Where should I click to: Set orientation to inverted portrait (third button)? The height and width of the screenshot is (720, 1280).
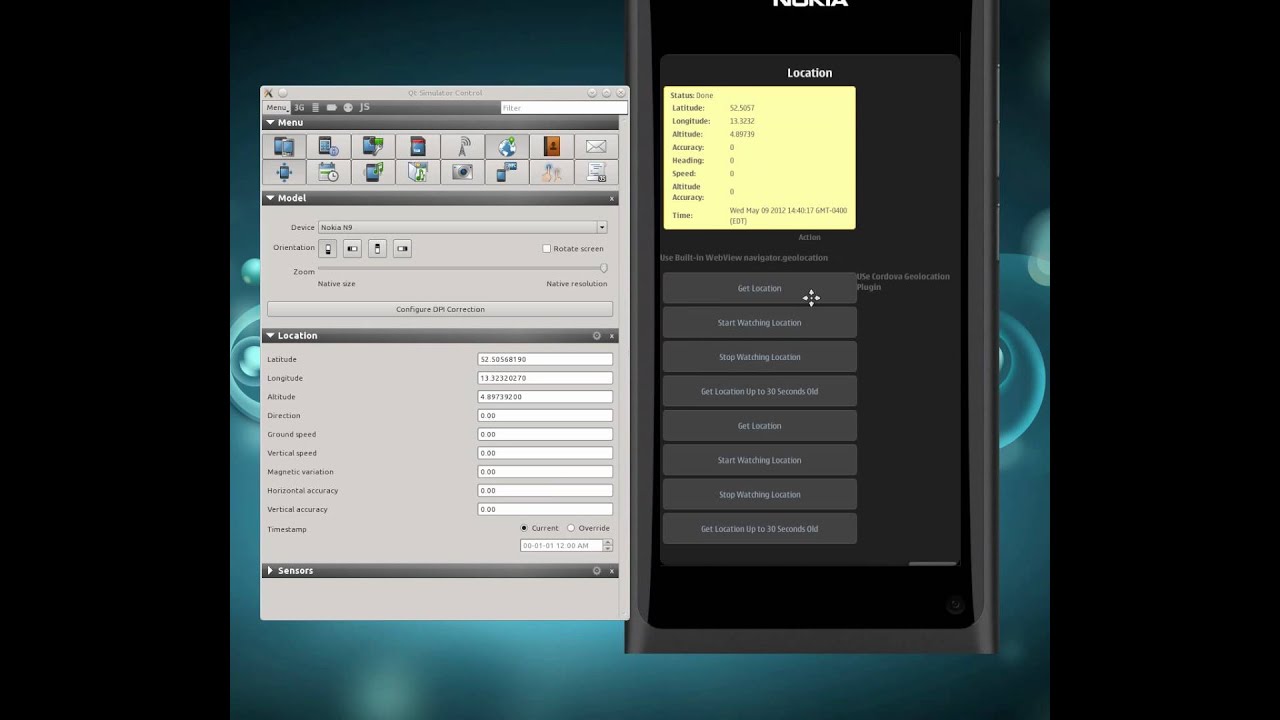(377, 248)
